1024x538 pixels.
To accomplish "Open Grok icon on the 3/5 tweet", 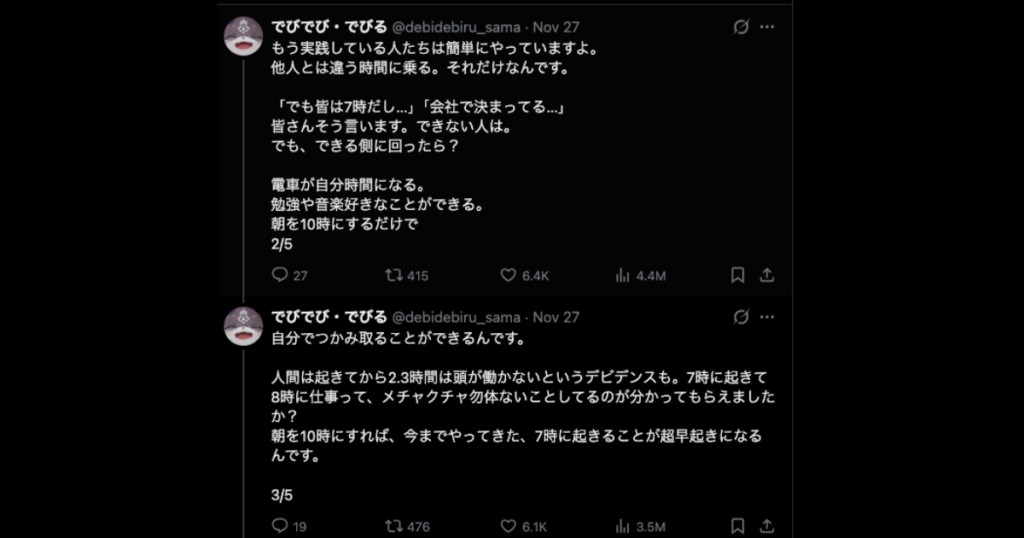I will point(741,317).
